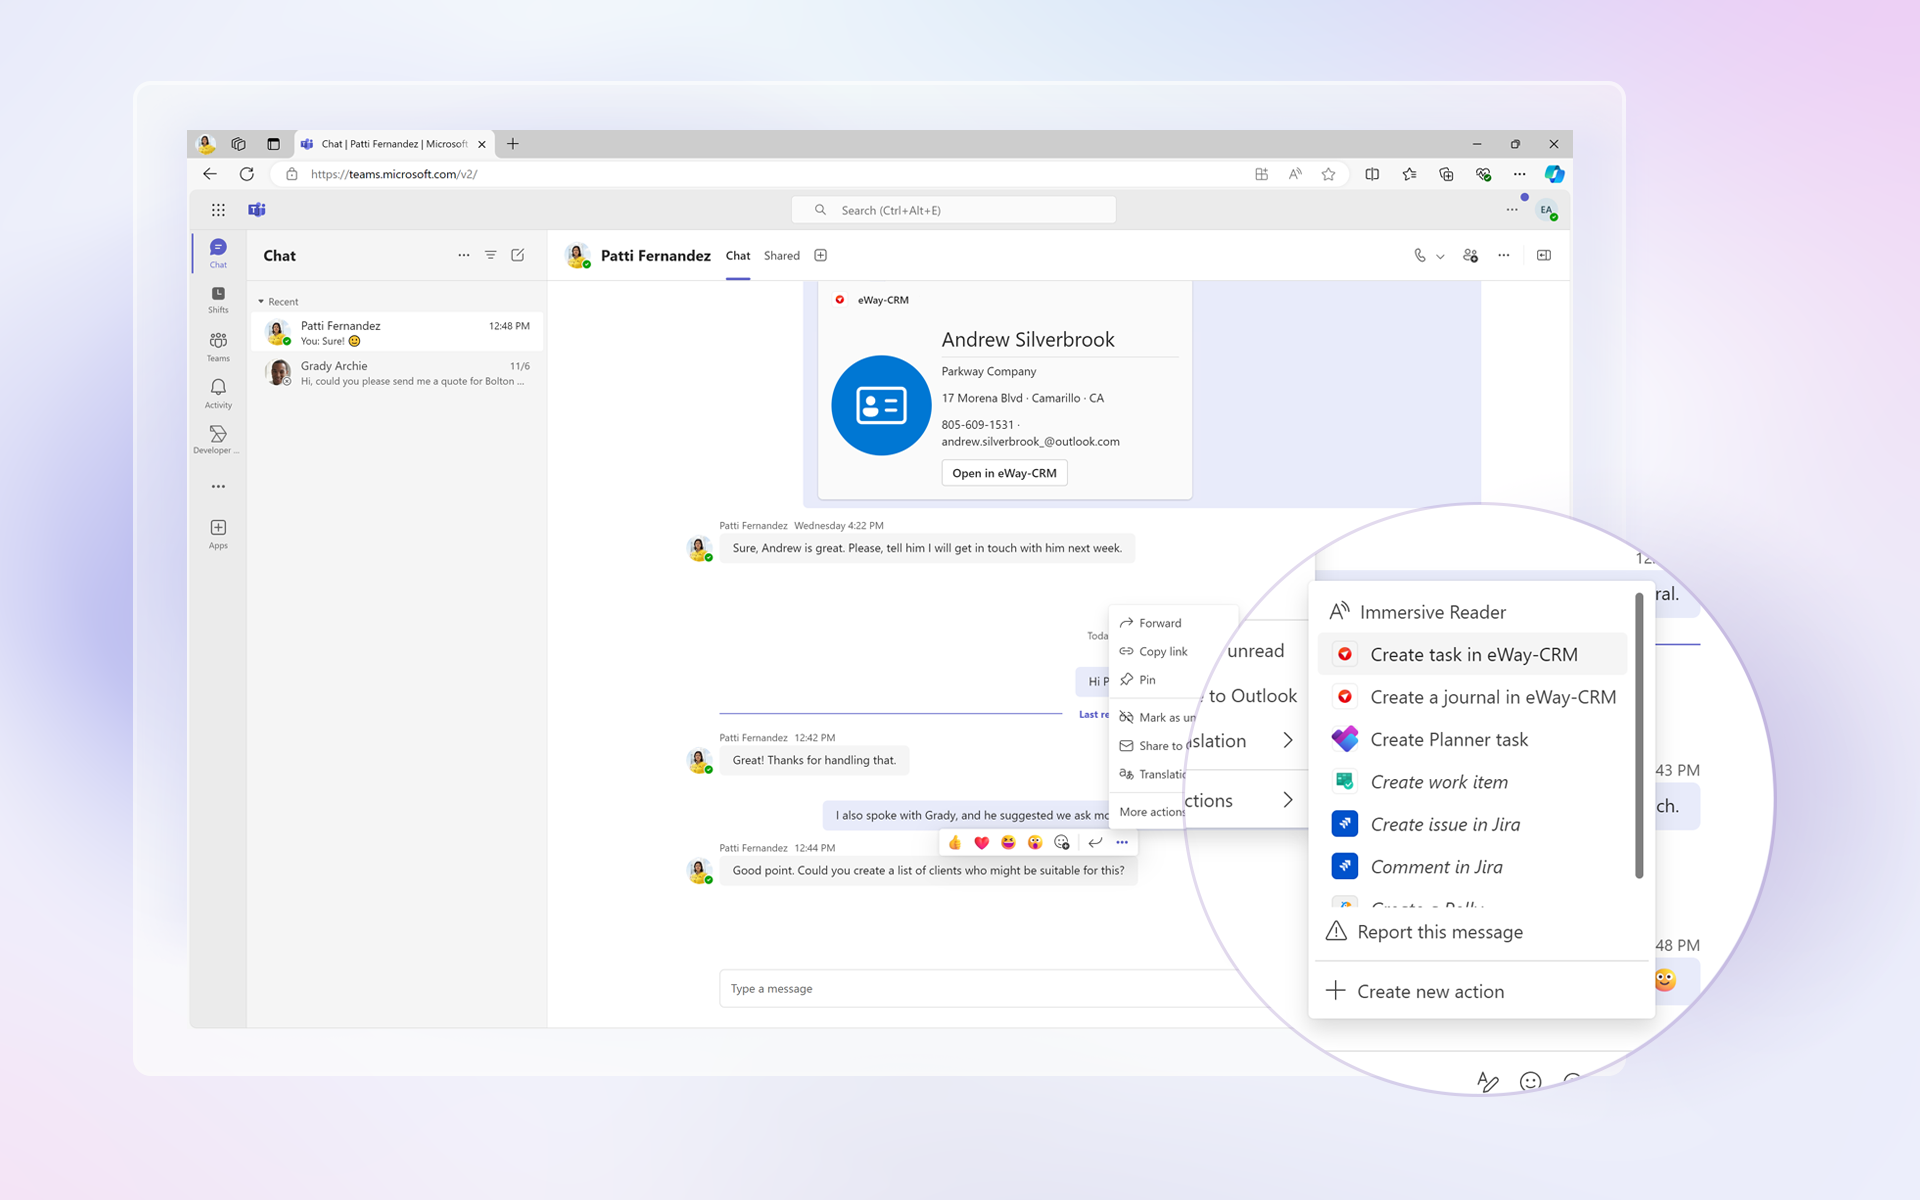Click Open in eWay-CRM button
1920x1200 pixels.
point(1004,473)
